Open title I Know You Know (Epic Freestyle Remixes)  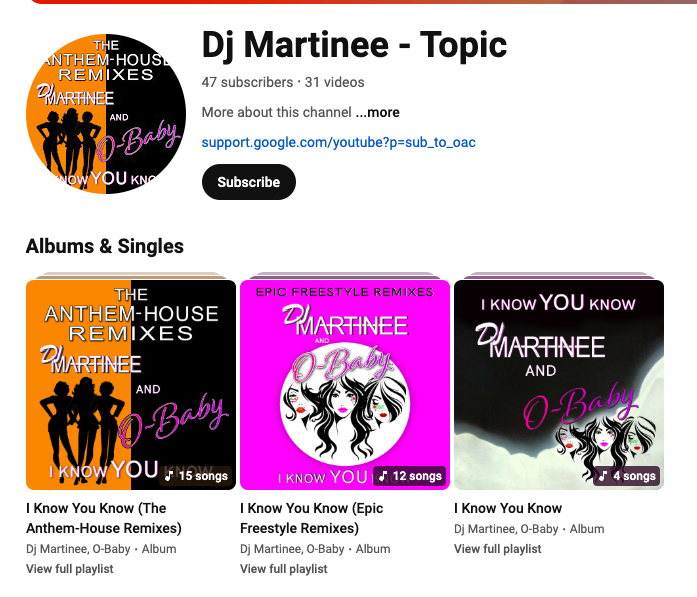(312, 518)
